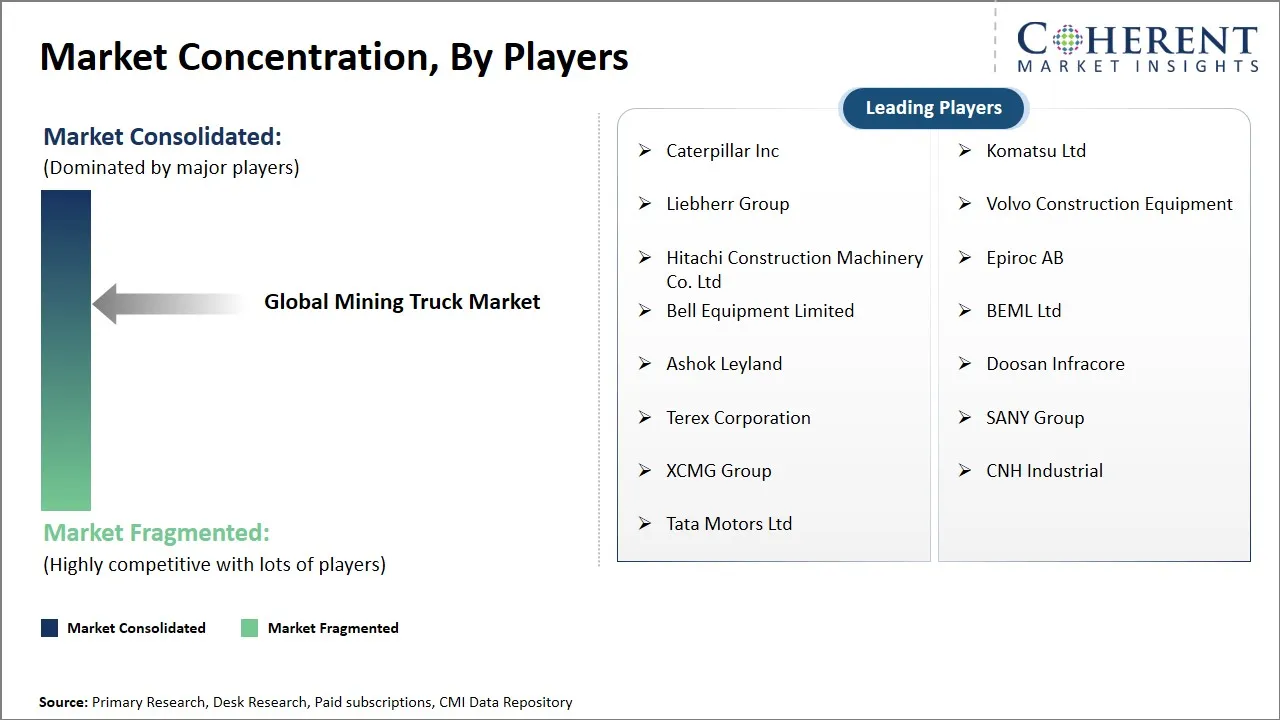Image resolution: width=1280 pixels, height=720 pixels.
Task: Select the bullet marker next to Komatsu Ltd
Action: coord(965,151)
